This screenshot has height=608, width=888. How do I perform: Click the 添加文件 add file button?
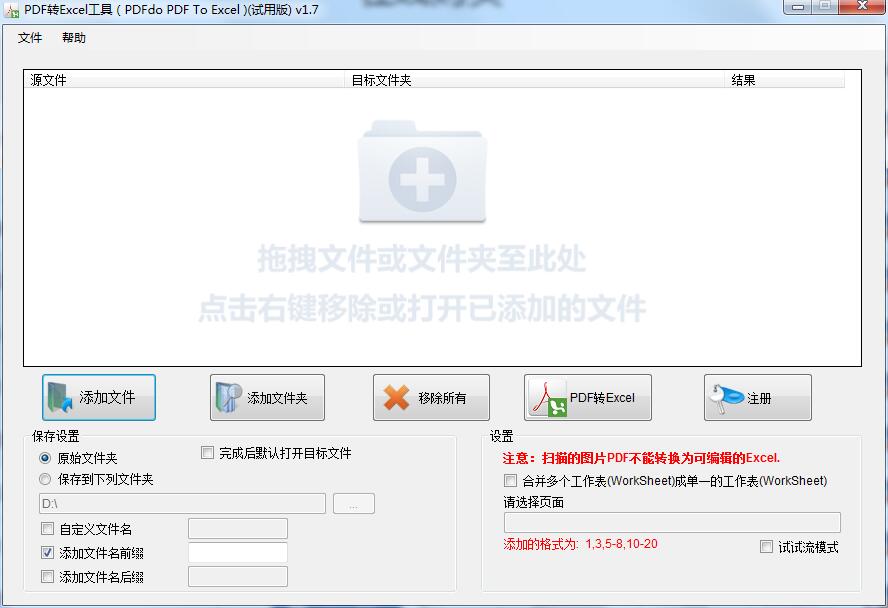pos(99,397)
